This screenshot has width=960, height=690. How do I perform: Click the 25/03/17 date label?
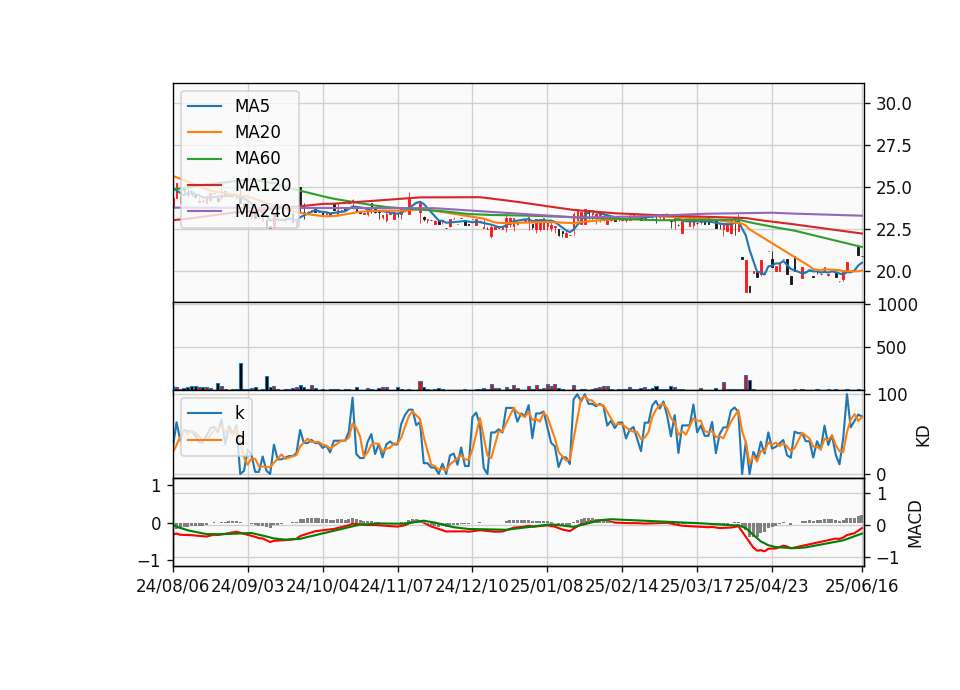(697, 586)
